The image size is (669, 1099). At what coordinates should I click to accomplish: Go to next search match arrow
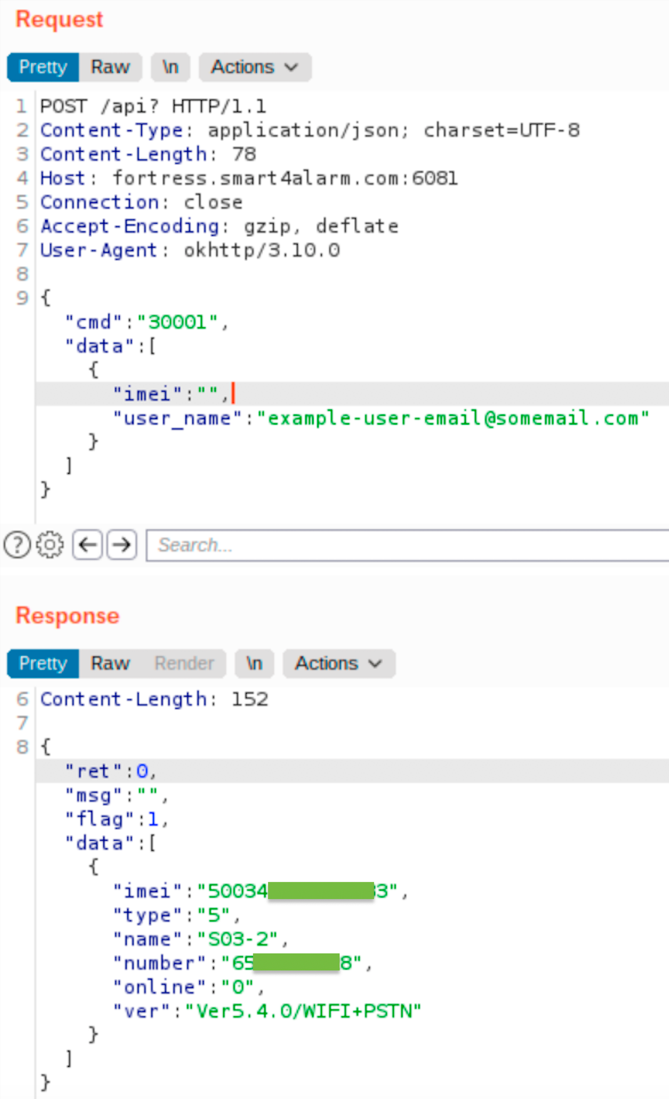click(x=121, y=545)
